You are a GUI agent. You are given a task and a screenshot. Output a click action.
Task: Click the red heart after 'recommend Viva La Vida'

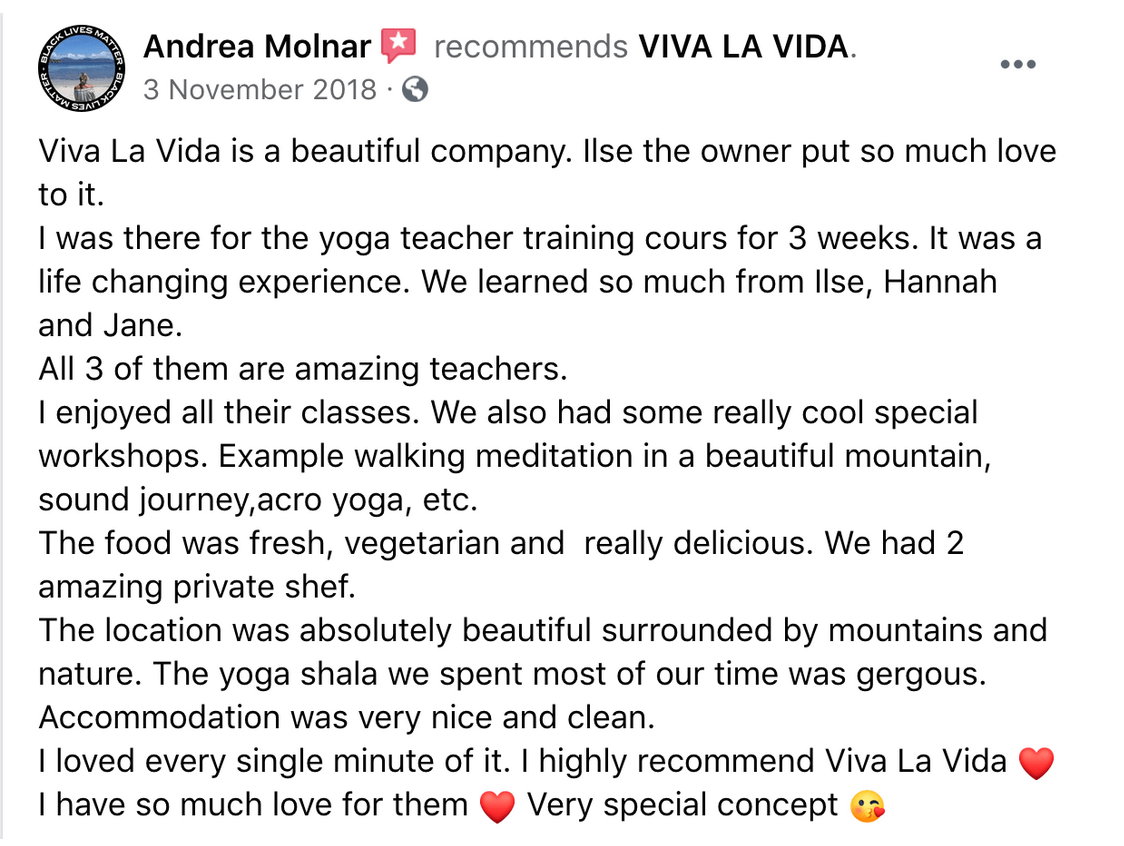1036,763
